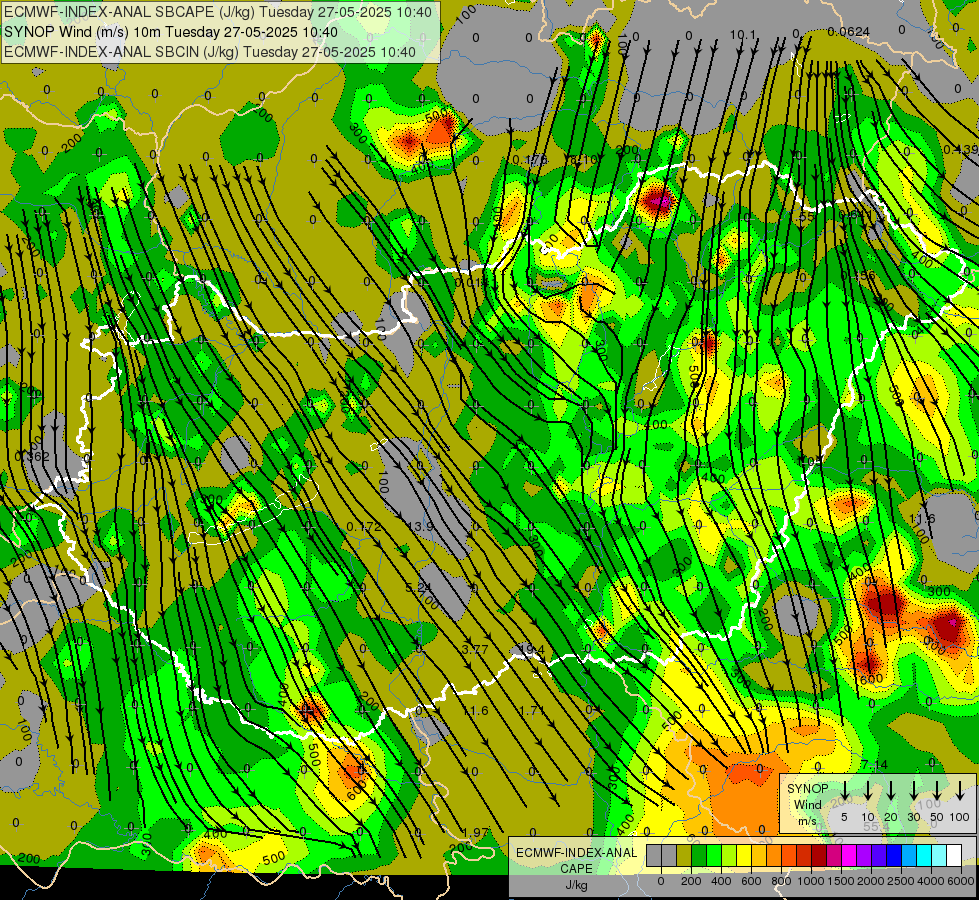Click the map value 0.172

363,527
